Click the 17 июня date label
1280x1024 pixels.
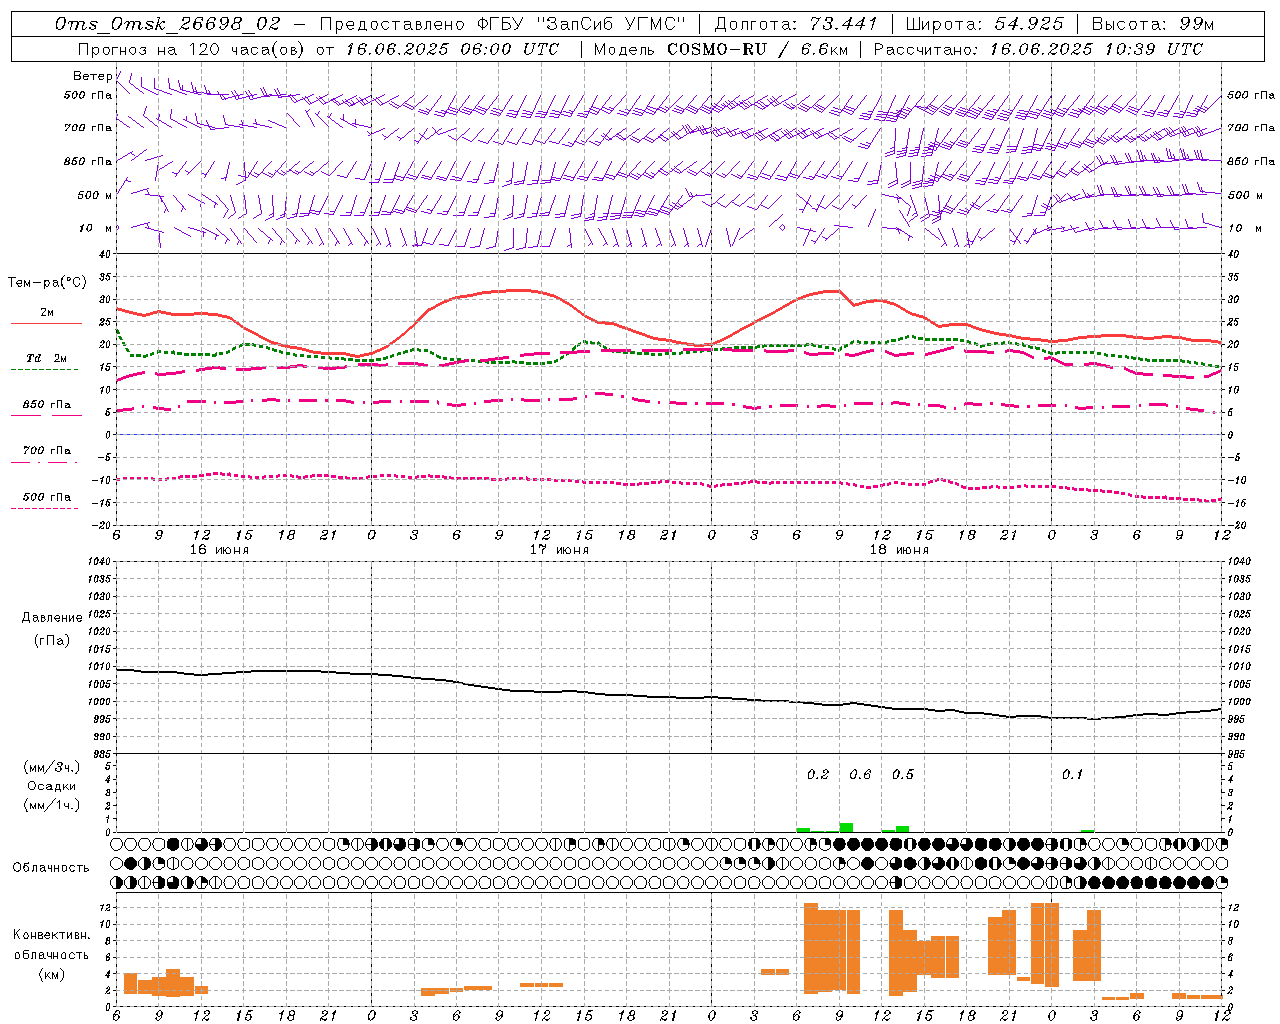point(559,550)
